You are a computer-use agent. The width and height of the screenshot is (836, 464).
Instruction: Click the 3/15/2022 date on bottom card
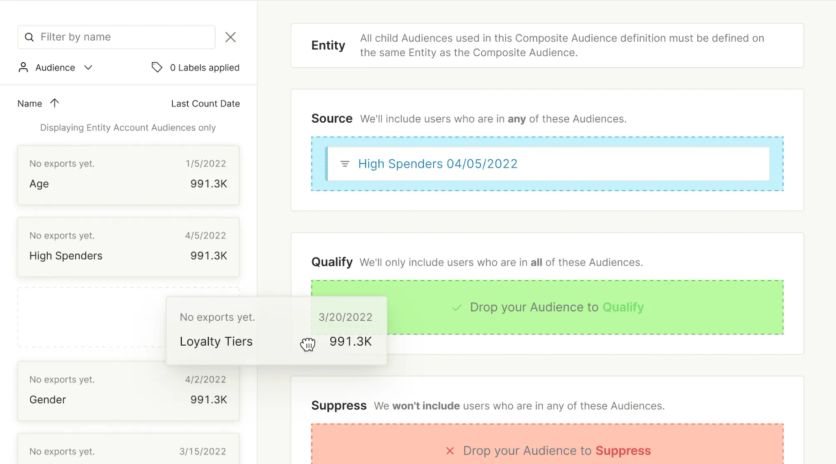[203, 452]
